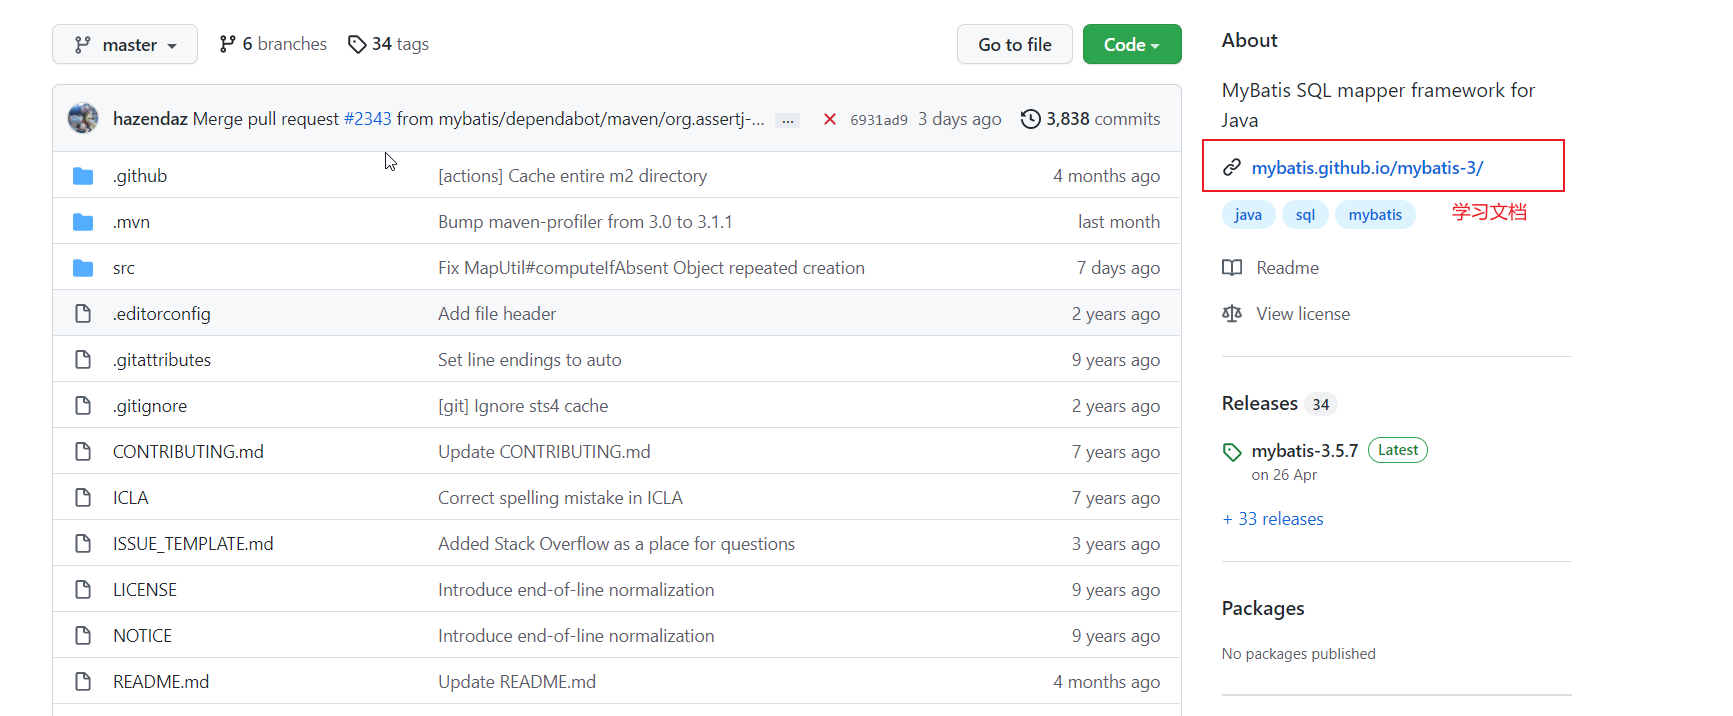
Task: Click the ISSUE_TEMPLATE.md file icon
Action: tap(83, 544)
